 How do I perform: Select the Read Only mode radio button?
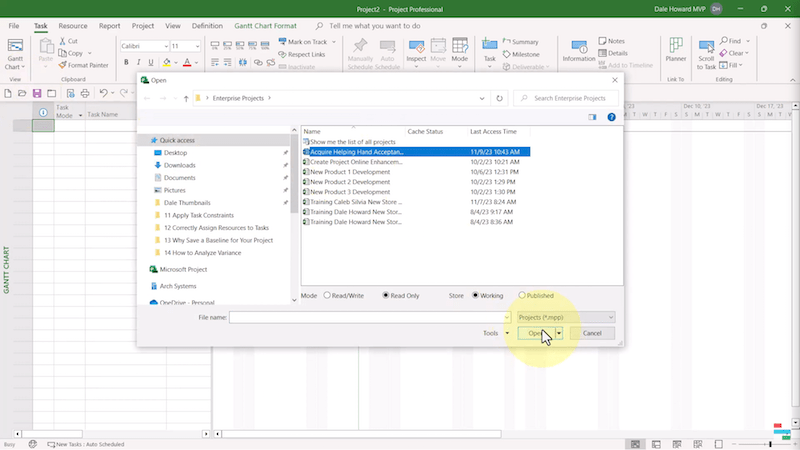coord(386,295)
